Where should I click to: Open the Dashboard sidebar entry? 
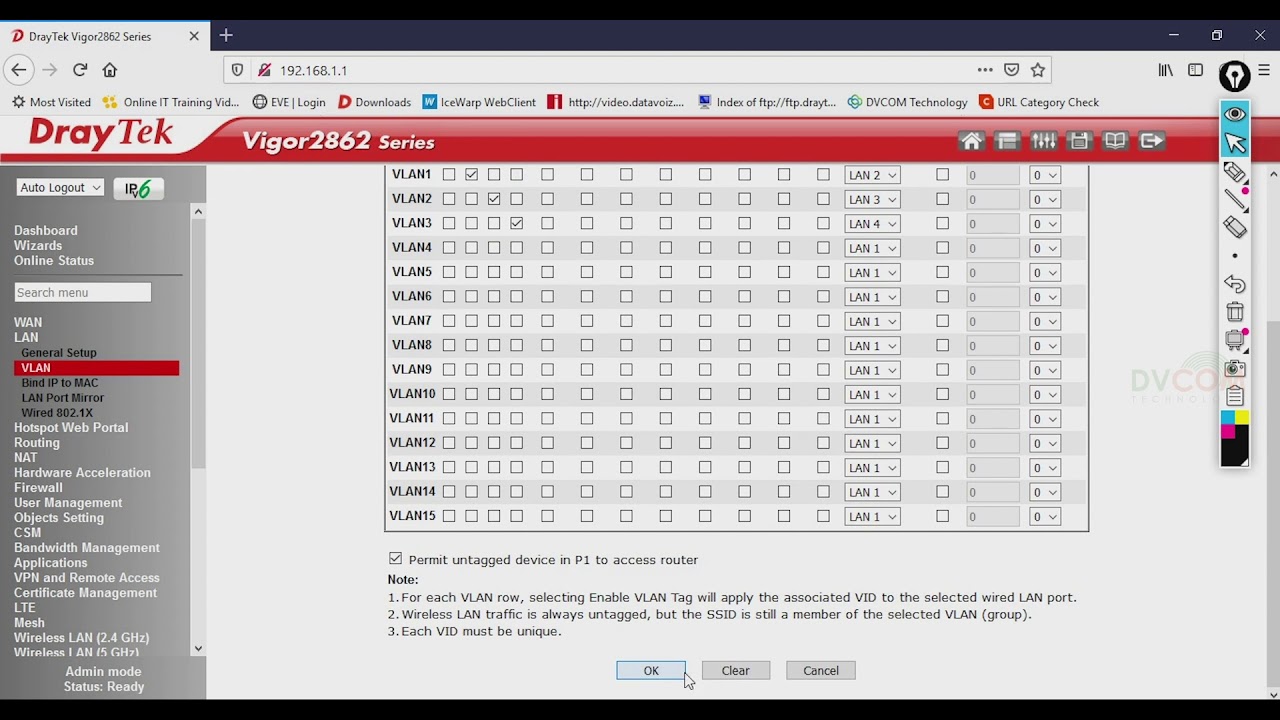click(46, 230)
